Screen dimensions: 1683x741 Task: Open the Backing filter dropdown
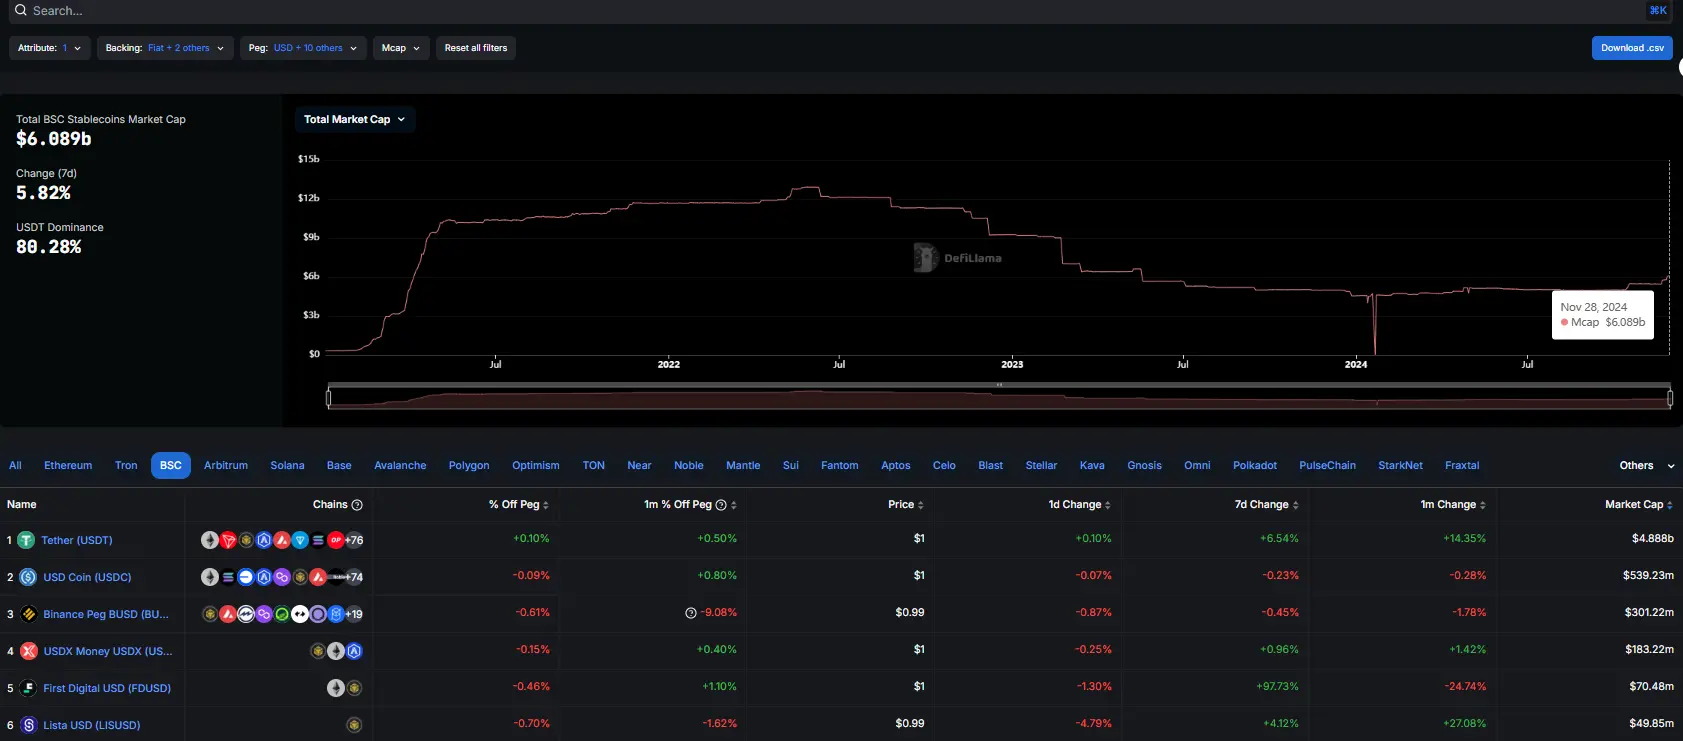[x=165, y=48]
